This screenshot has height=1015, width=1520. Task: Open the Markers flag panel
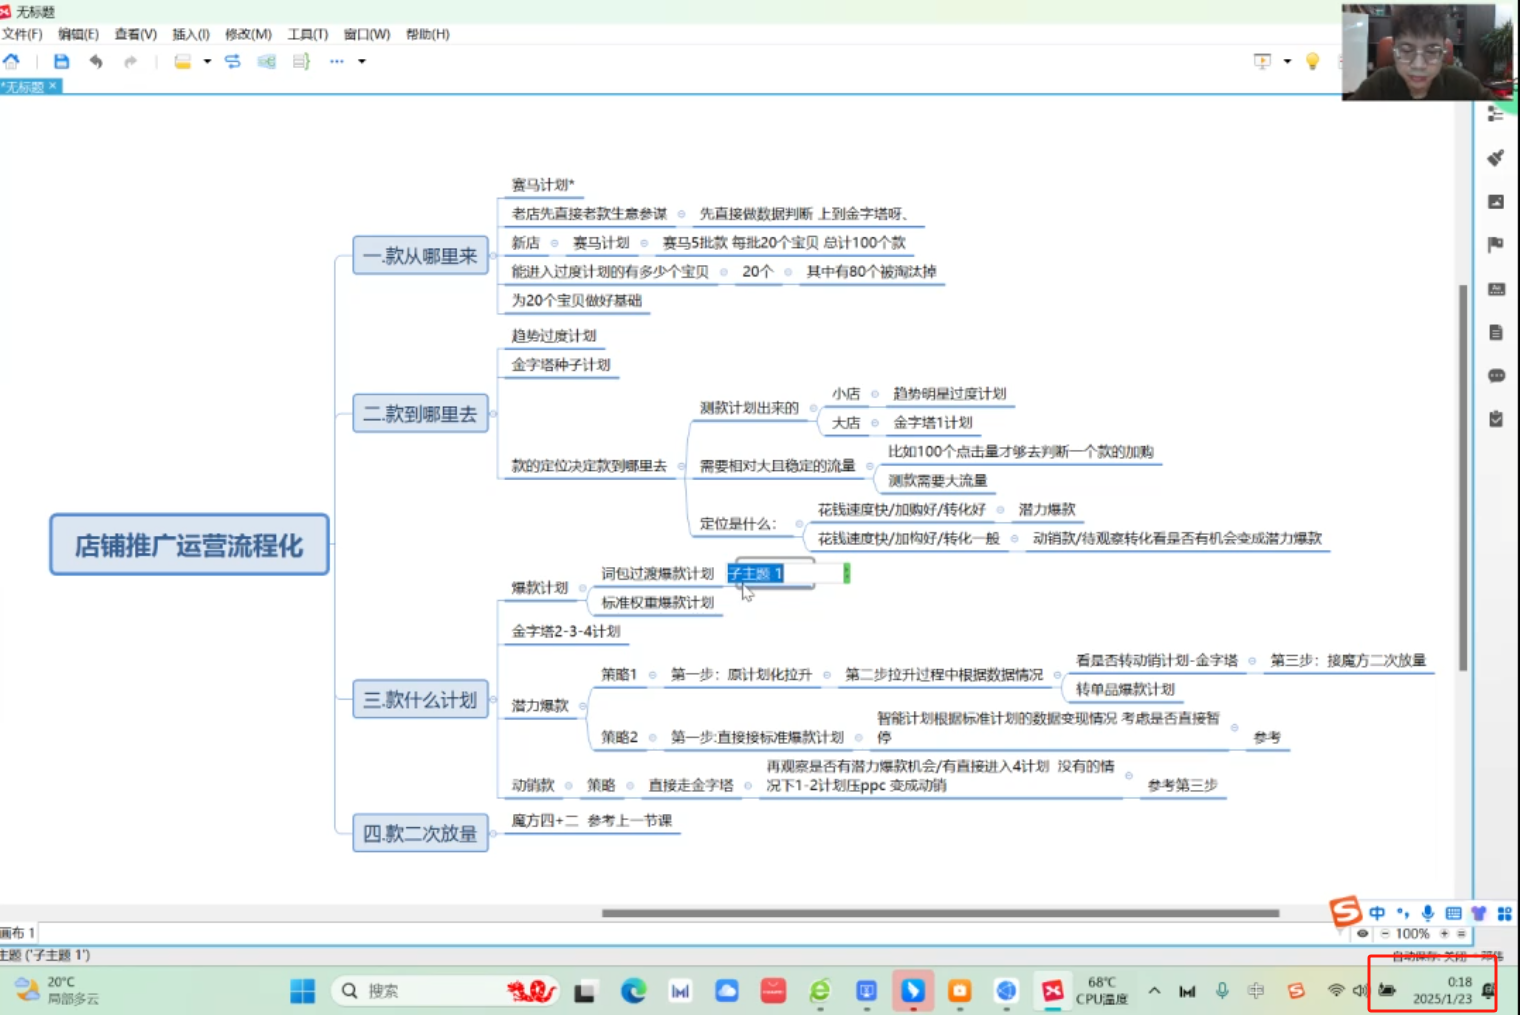tap(1496, 245)
